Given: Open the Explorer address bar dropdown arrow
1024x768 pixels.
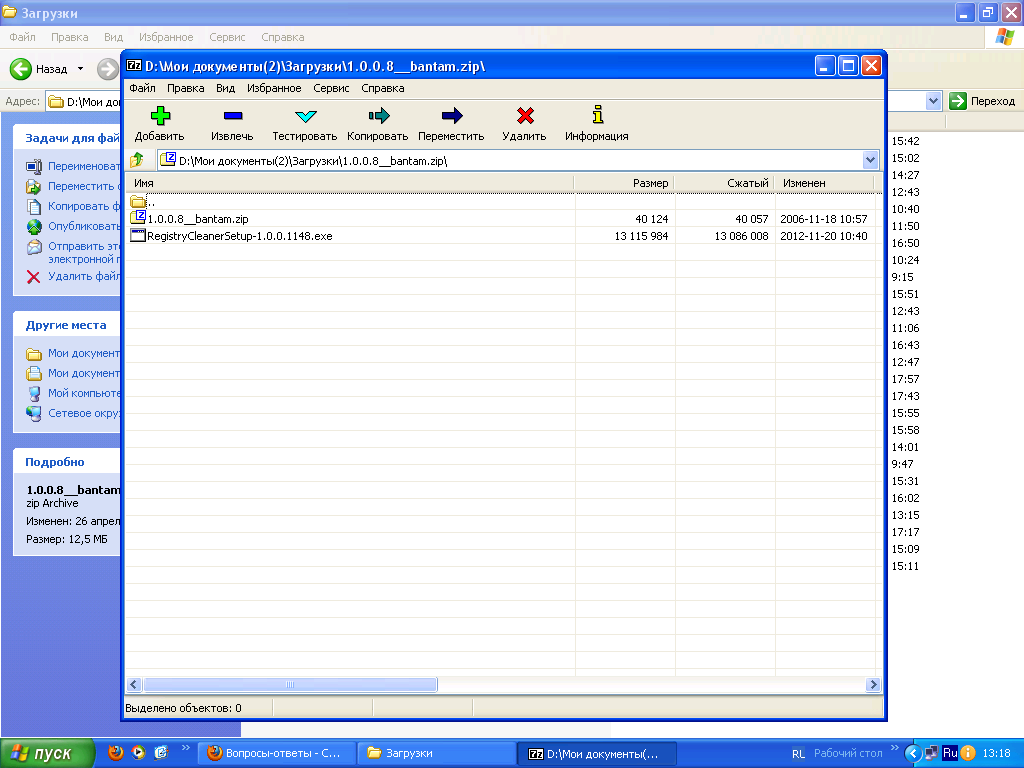Looking at the screenshot, I should 933,101.
